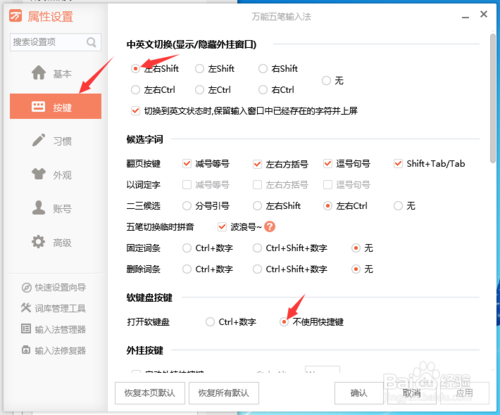Image resolution: width=500 pixels, height=415 pixels.
Task: Select 左右Shift for 二三候选
Action: (257, 206)
